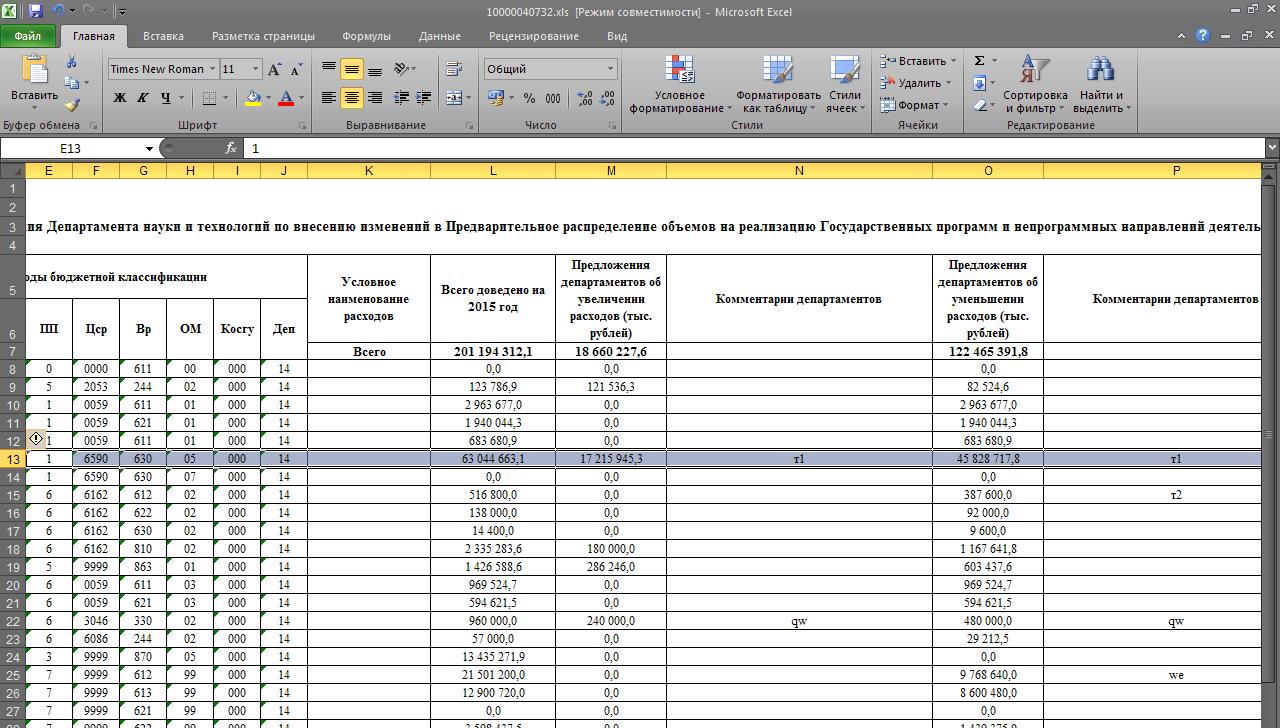Apply the red font color
The width and height of the screenshot is (1280, 728).
click(x=286, y=97)
